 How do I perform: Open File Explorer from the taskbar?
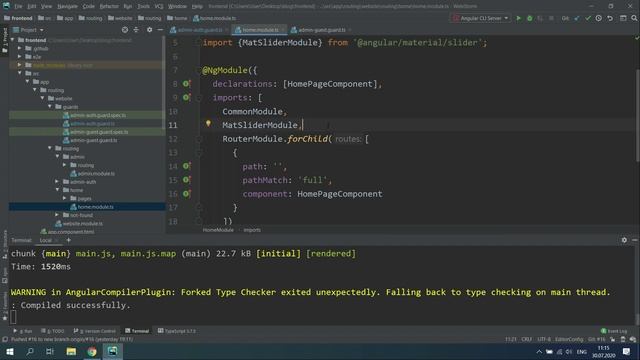(71, 351)
